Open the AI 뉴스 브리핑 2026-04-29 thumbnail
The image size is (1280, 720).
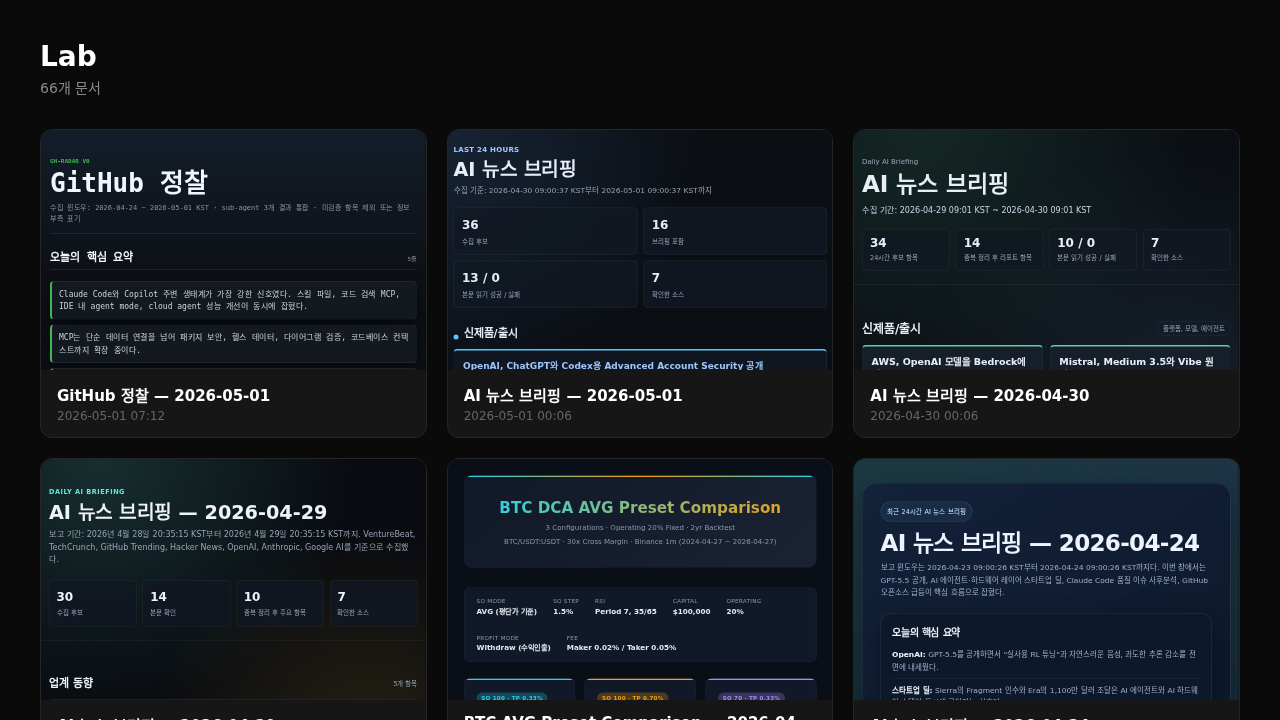tap(233, 579)
